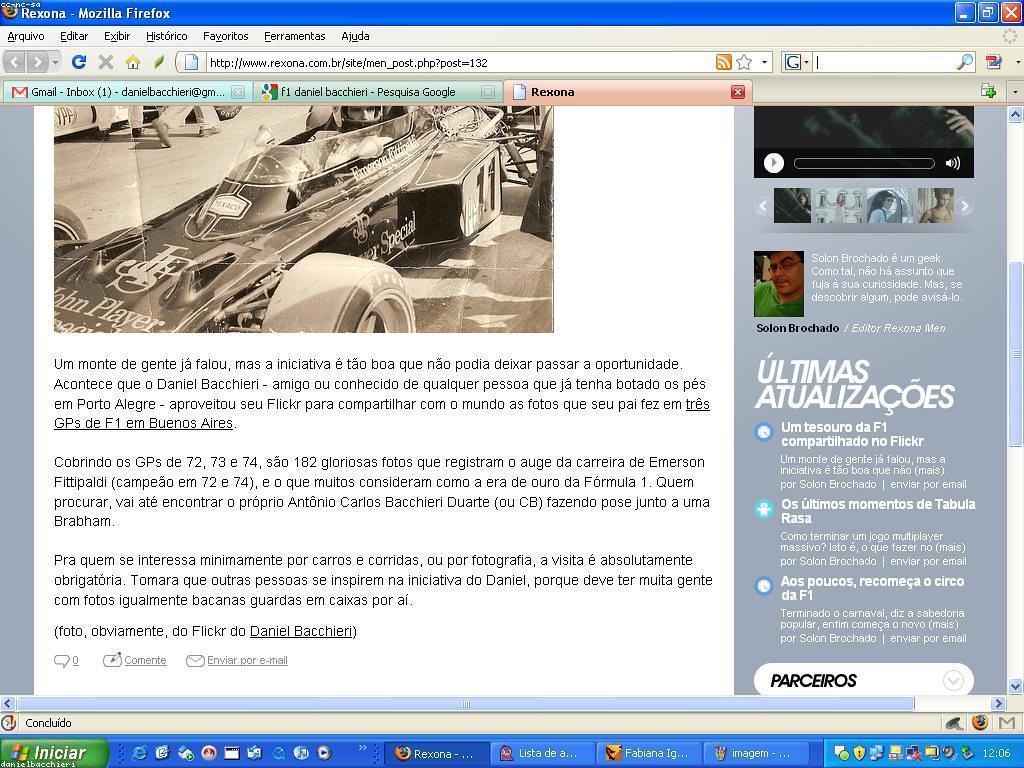Viewport: 1024px width, 768px height.
Task: Click the vertical scrollbar down arrow
Action: [1015, 686]
